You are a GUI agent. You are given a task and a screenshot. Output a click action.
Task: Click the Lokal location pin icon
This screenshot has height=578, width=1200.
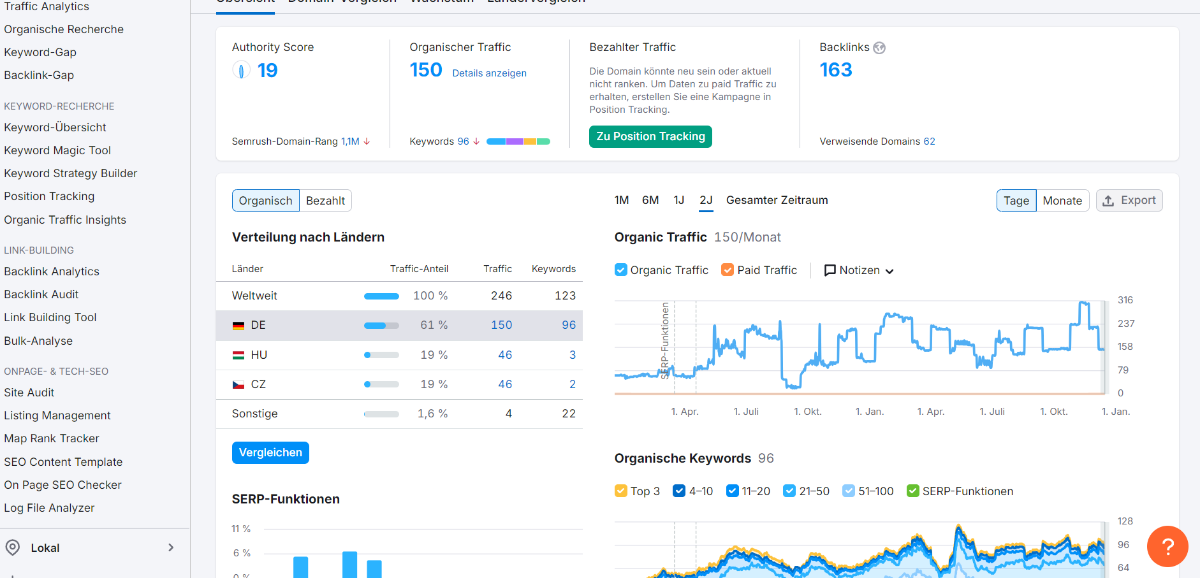tap(13, 547)
